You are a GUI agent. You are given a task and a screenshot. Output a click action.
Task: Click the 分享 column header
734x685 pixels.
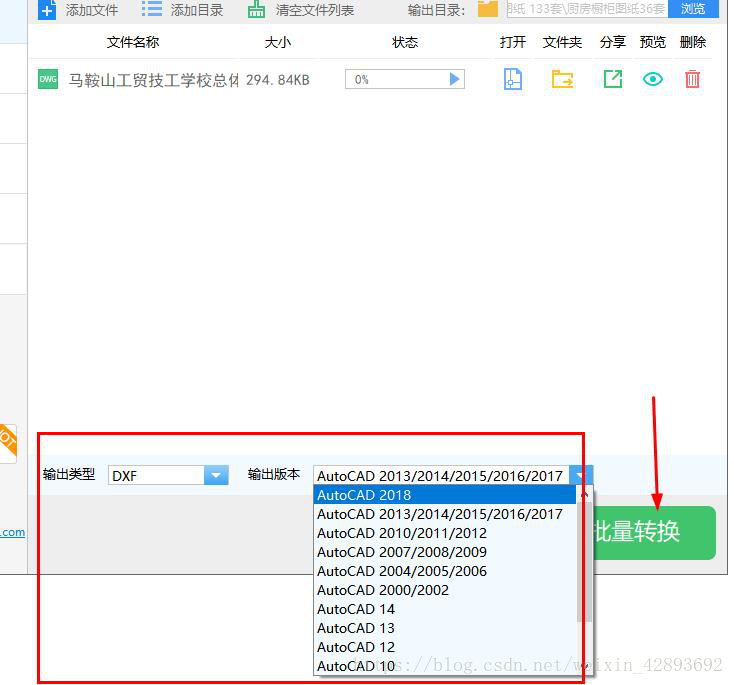[613, 42]
